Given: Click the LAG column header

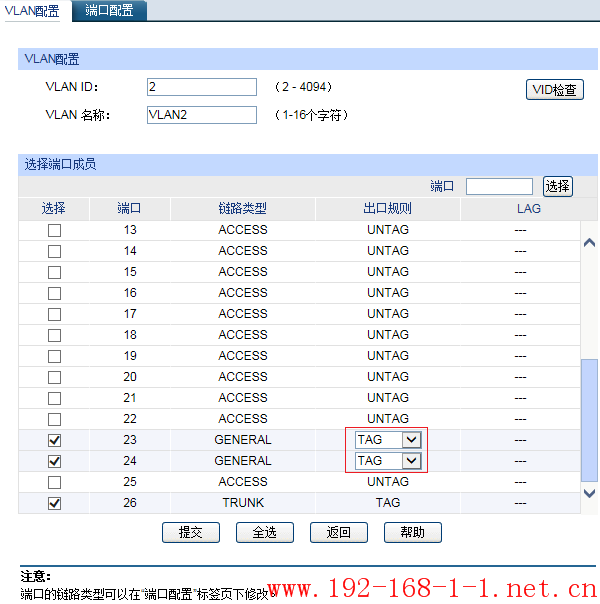Looking at the screenshot, I should coord(529,209).
